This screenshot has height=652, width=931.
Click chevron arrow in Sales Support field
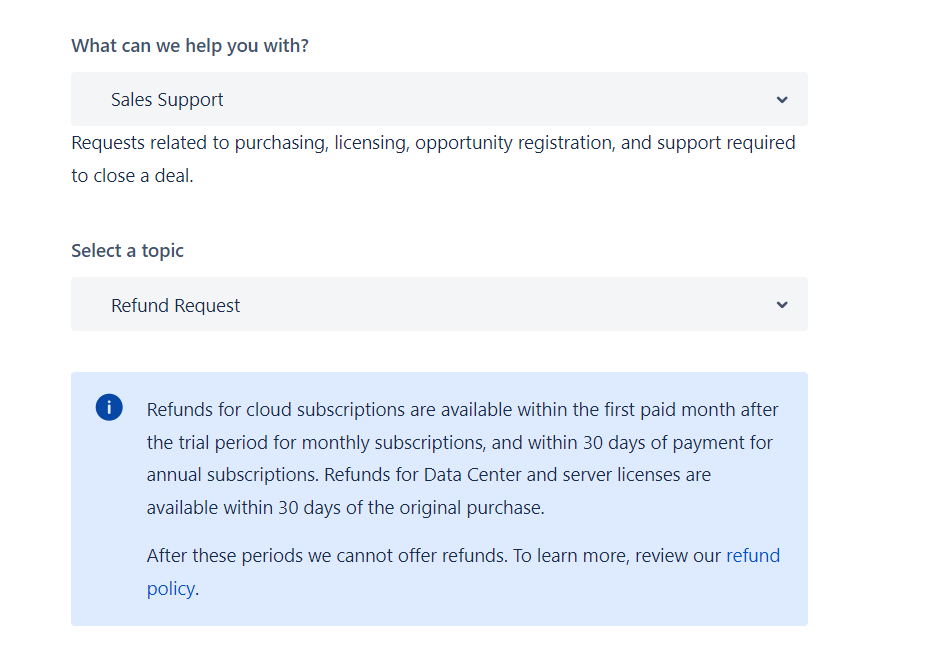pos(782,100)
